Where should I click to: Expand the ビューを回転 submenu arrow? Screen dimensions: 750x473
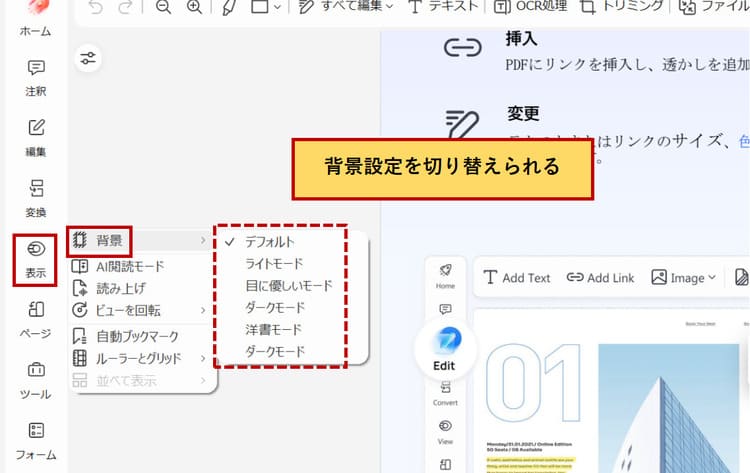click(x=203, y=310)
